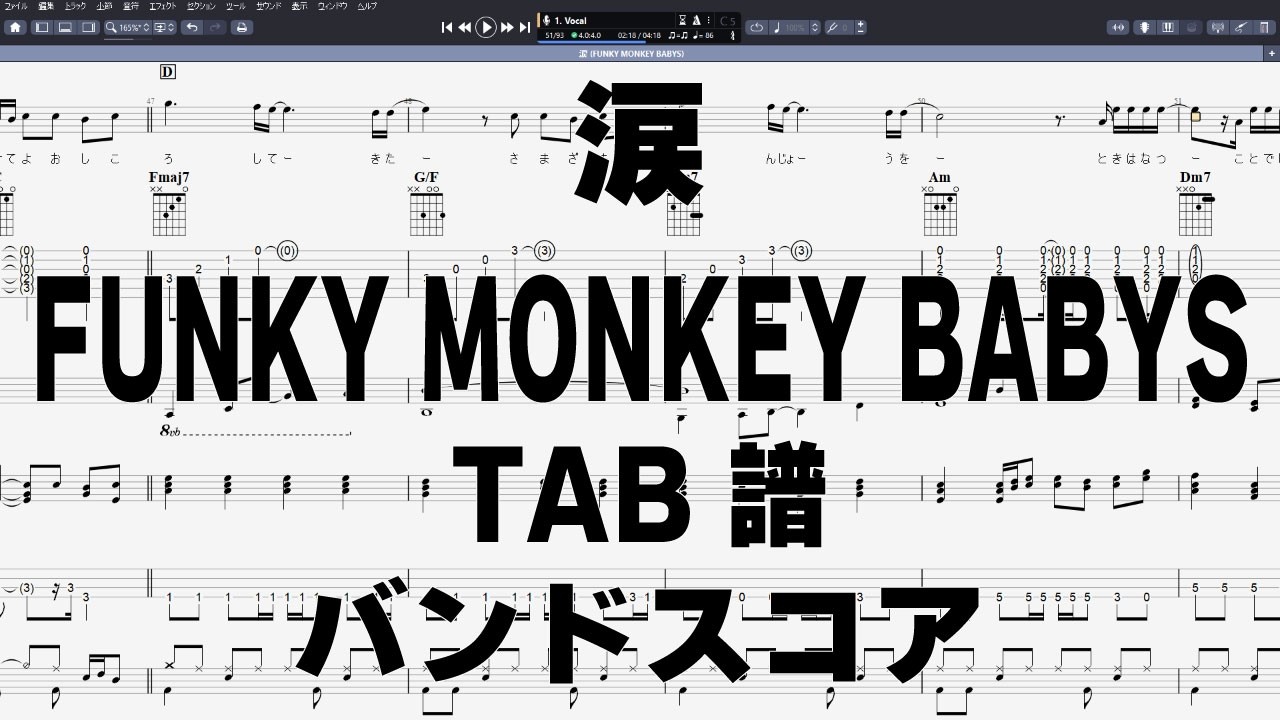Toggle the right inspector panel
This screenshot has height=720, width=1280.
(88, 27)
